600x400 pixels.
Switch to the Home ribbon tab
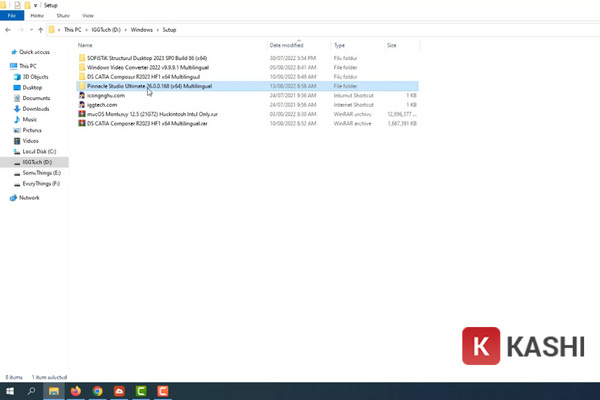[x=37, y=16]
